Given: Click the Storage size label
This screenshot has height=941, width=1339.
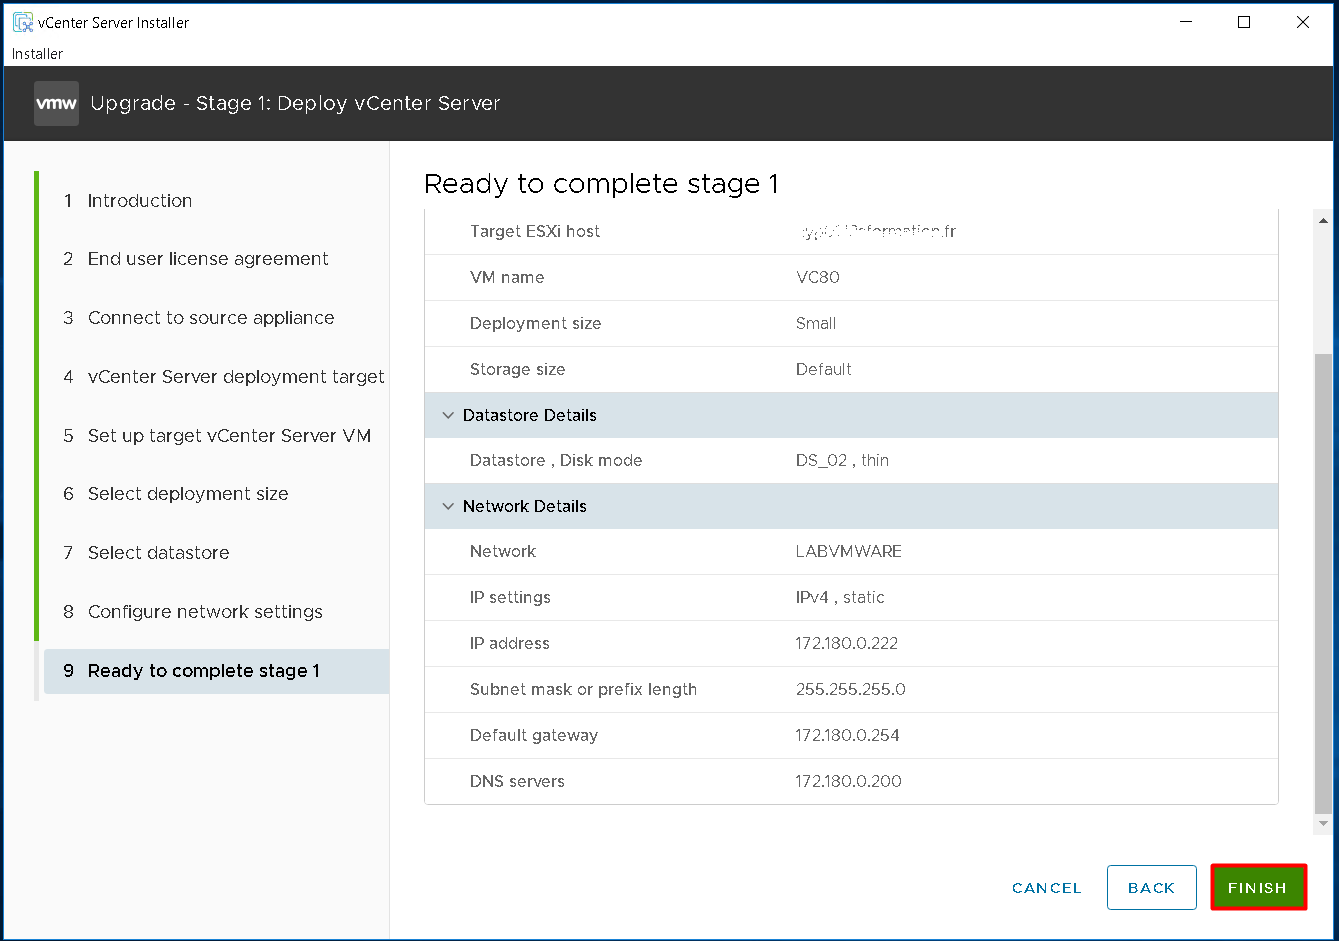Looking at the screenshot, I should pos(518,369).
